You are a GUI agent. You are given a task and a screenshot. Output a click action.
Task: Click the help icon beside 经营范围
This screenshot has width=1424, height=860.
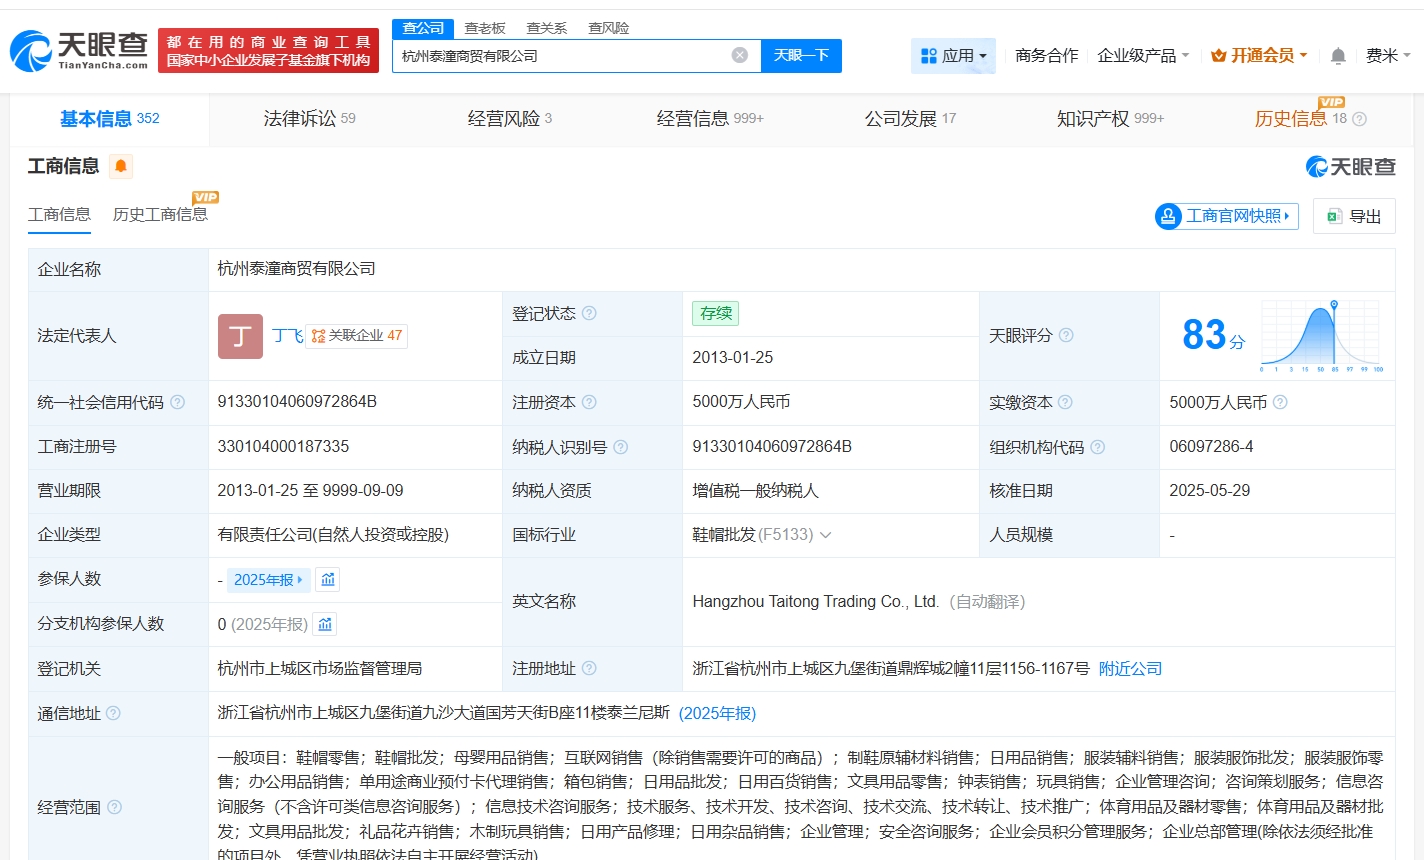(x=114, y=807)
